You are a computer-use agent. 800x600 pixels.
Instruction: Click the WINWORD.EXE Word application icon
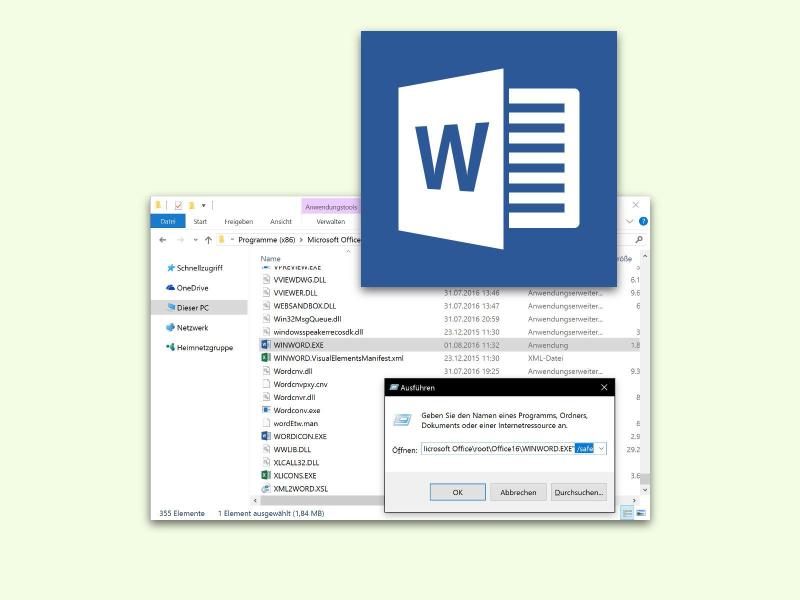266,345
